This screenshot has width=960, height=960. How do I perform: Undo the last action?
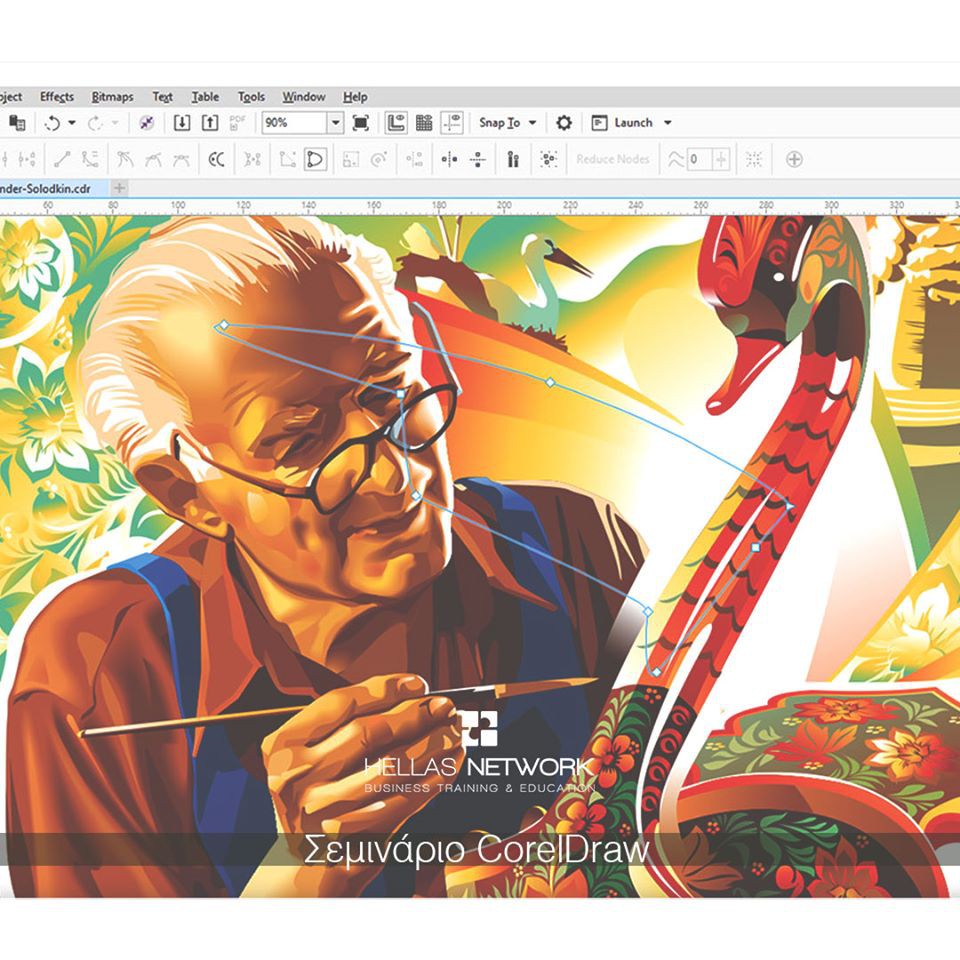52,123
